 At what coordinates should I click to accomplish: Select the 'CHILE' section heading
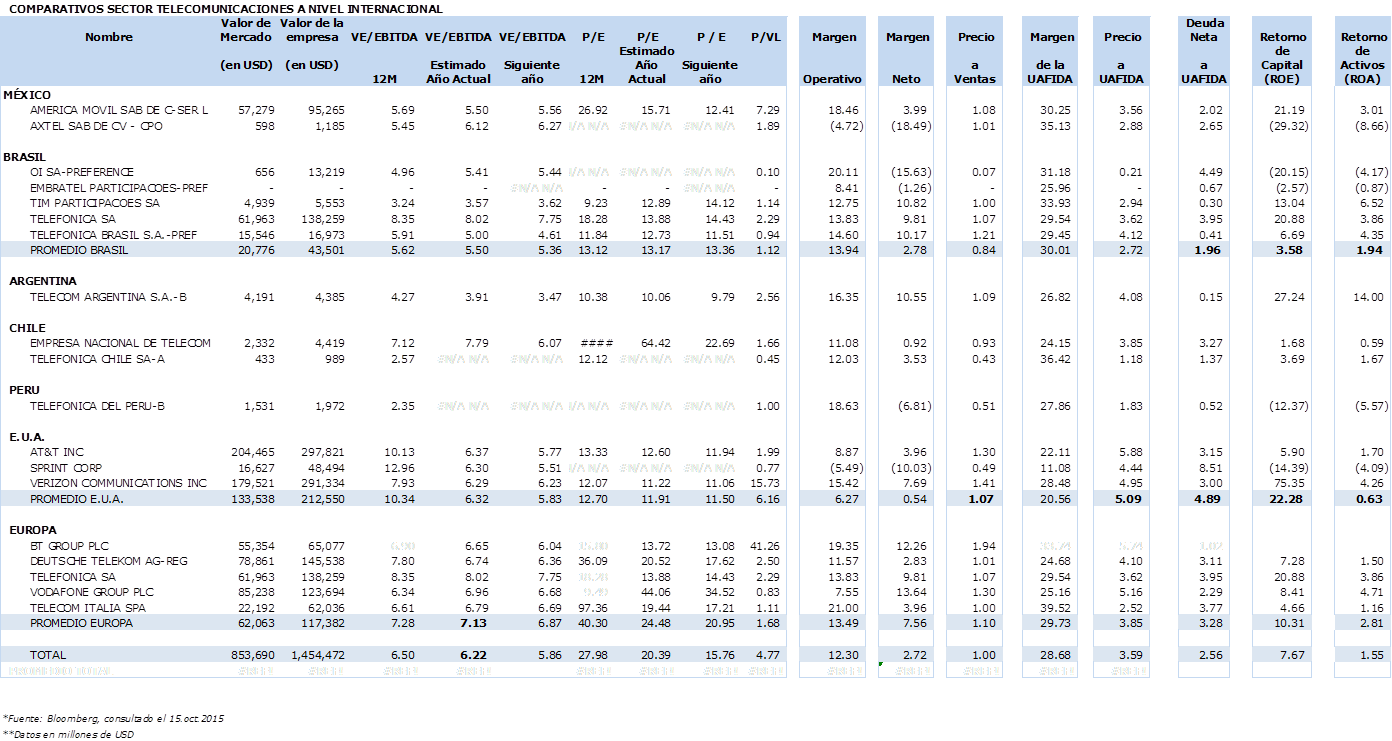pyautogui.click(x=27, y=328)
